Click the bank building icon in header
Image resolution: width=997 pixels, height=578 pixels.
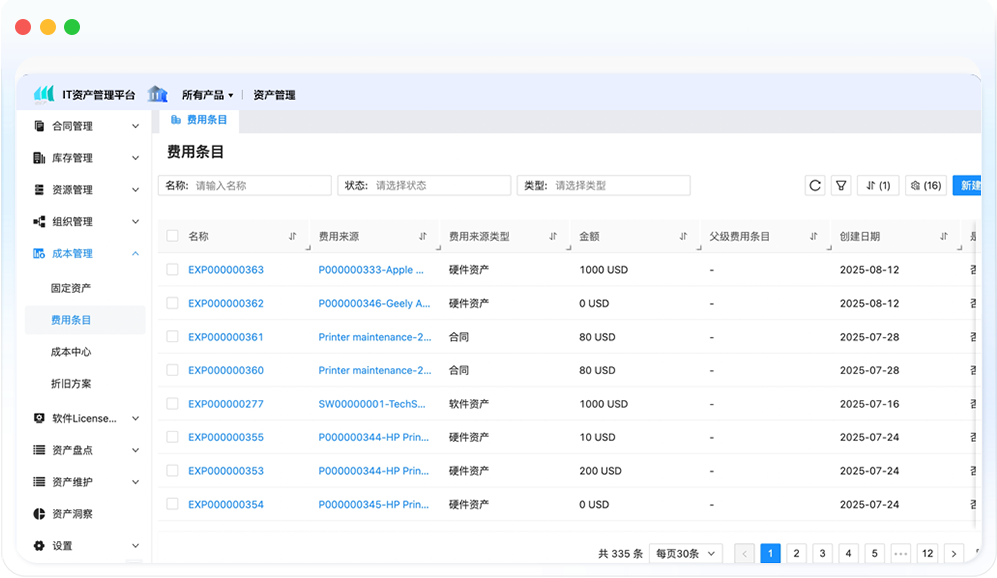point(157,94)
